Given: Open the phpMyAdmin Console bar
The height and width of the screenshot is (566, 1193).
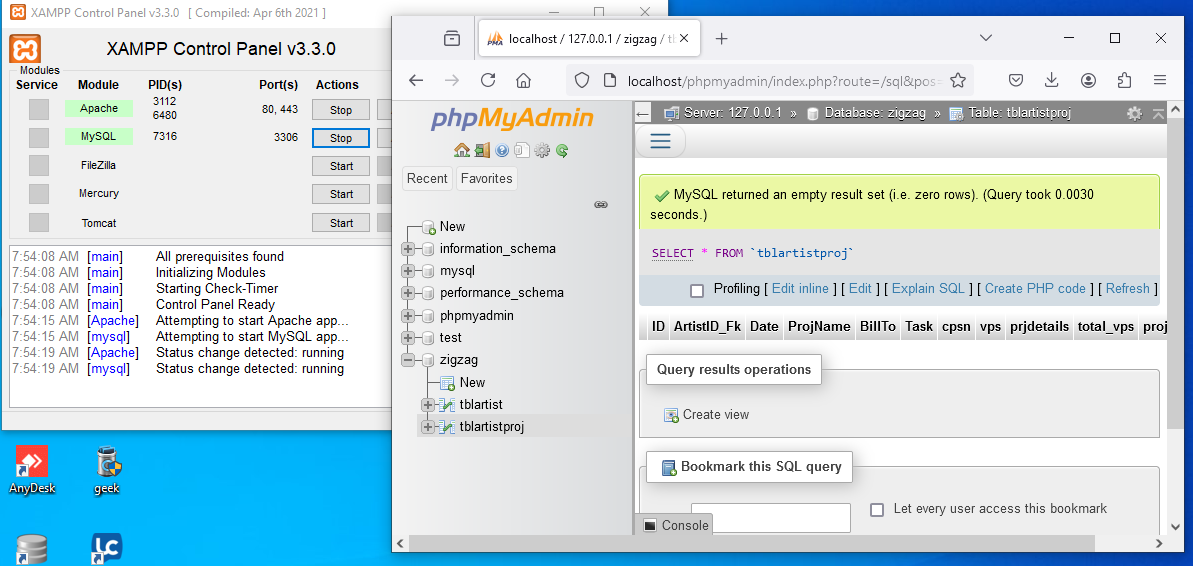Looking at the screenshot, I should coord(676,525).
